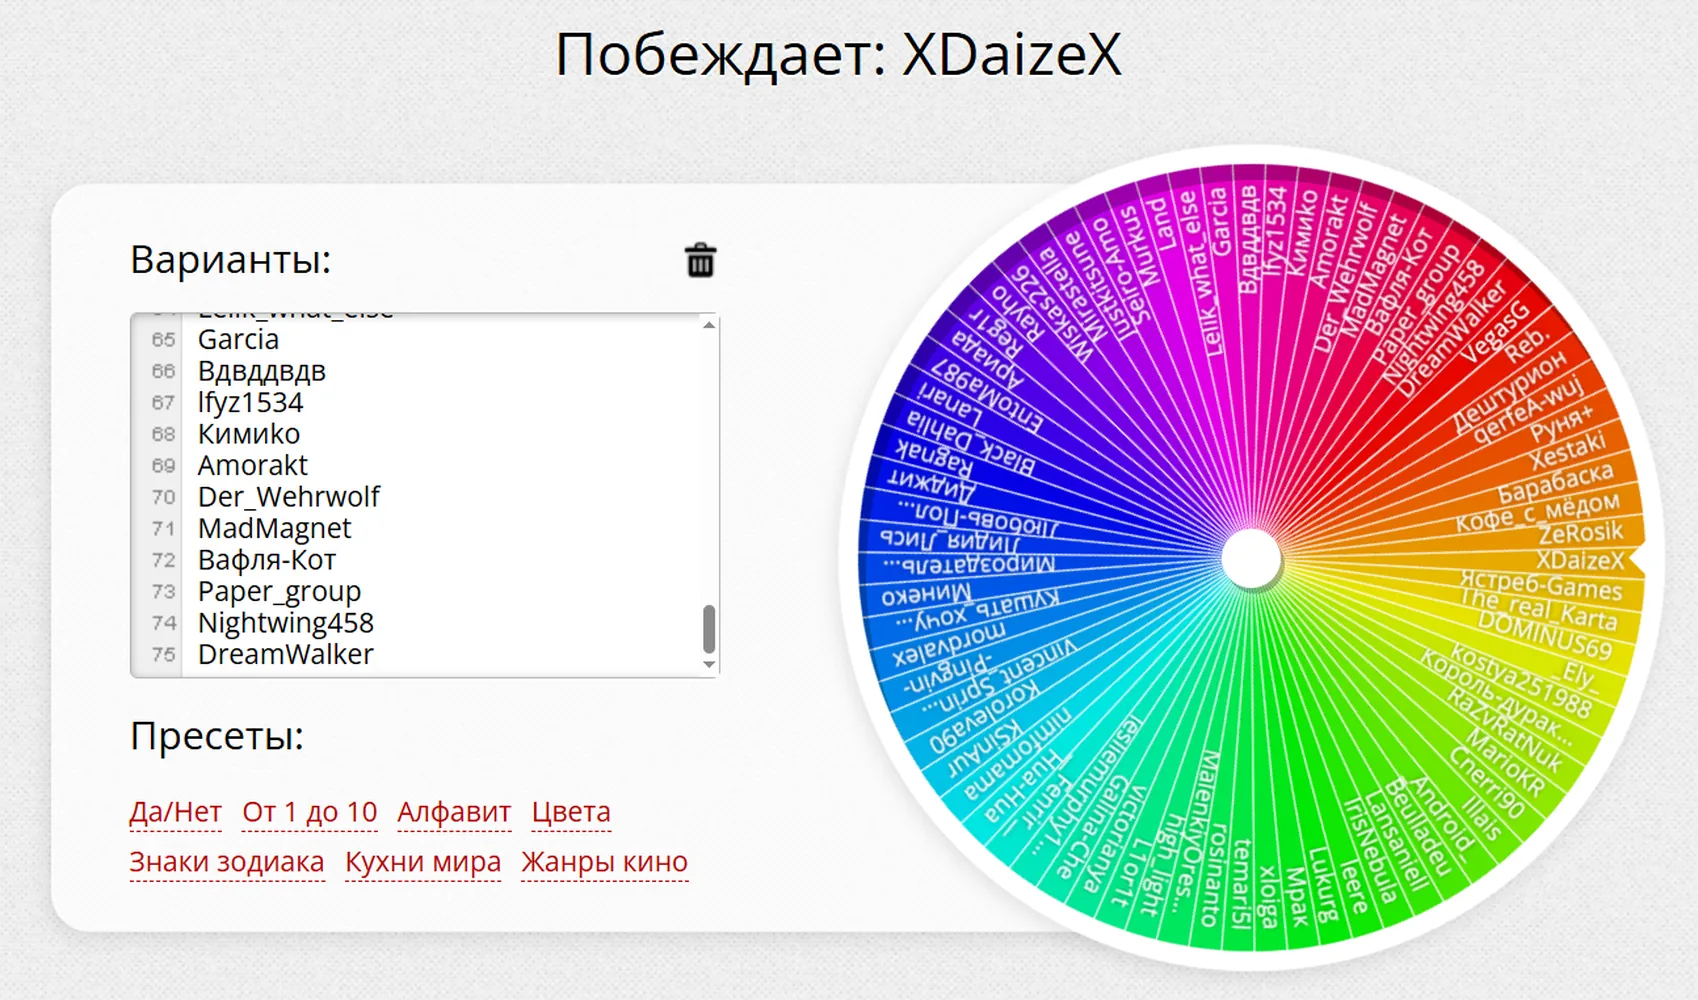Click the Ragnak wheel sector
Image resolution: width=1698 pixels, height=1000 pixels.
click(934, 459)
